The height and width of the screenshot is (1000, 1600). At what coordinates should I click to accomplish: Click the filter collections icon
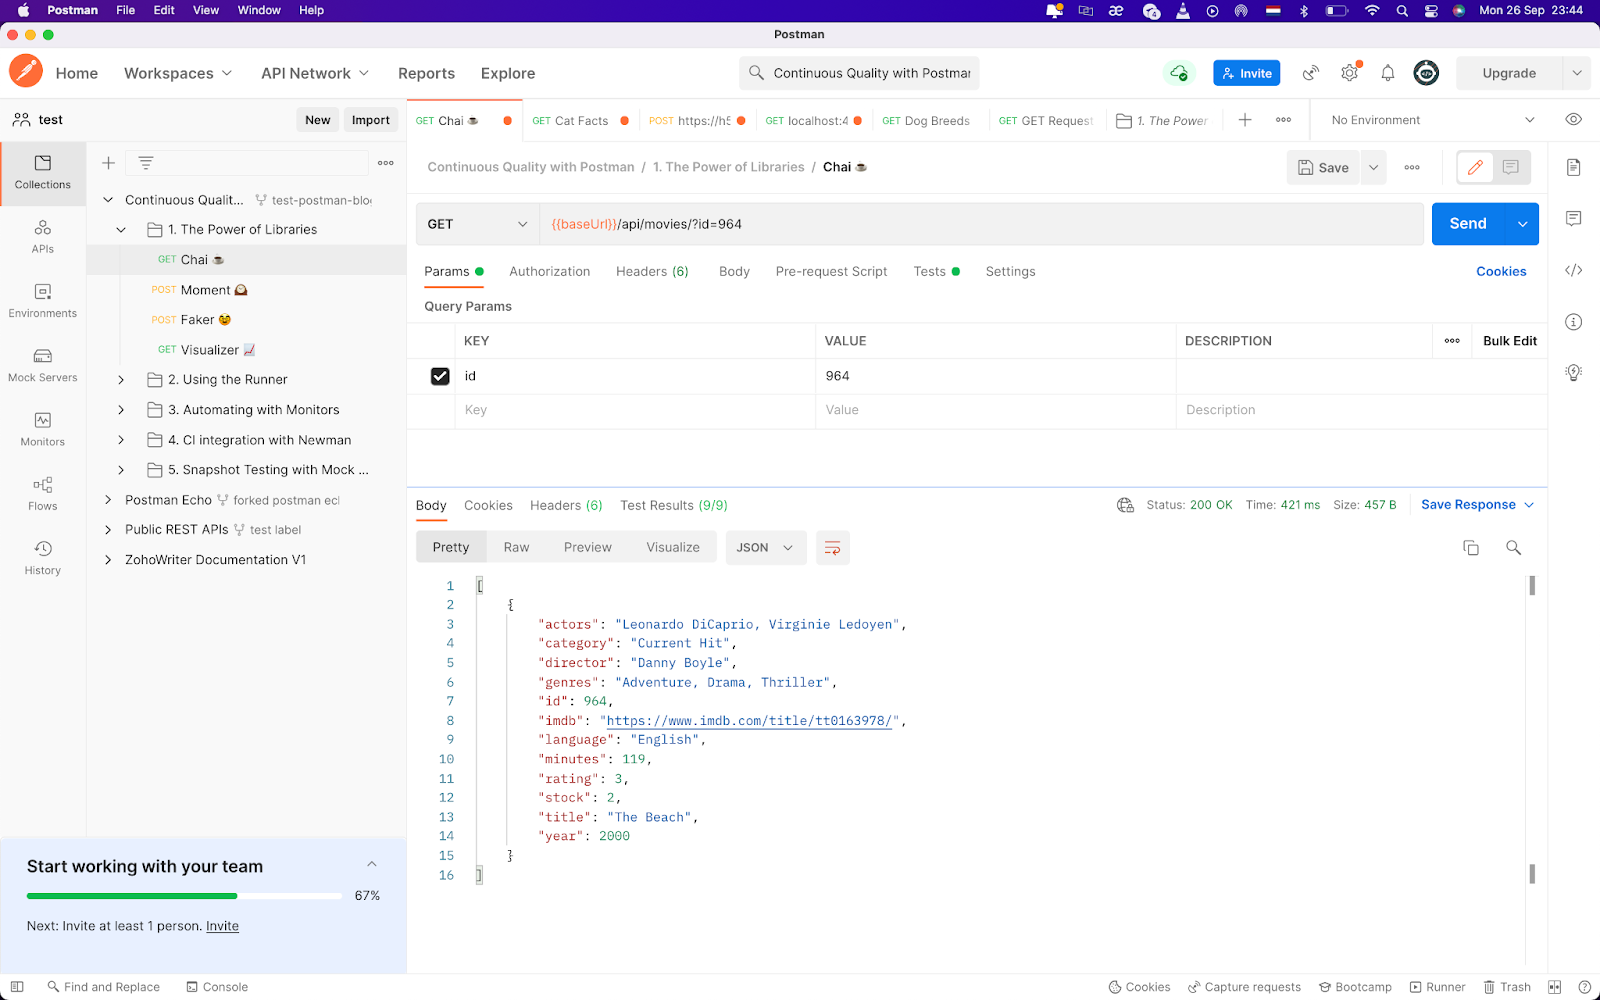pos(146,163)
